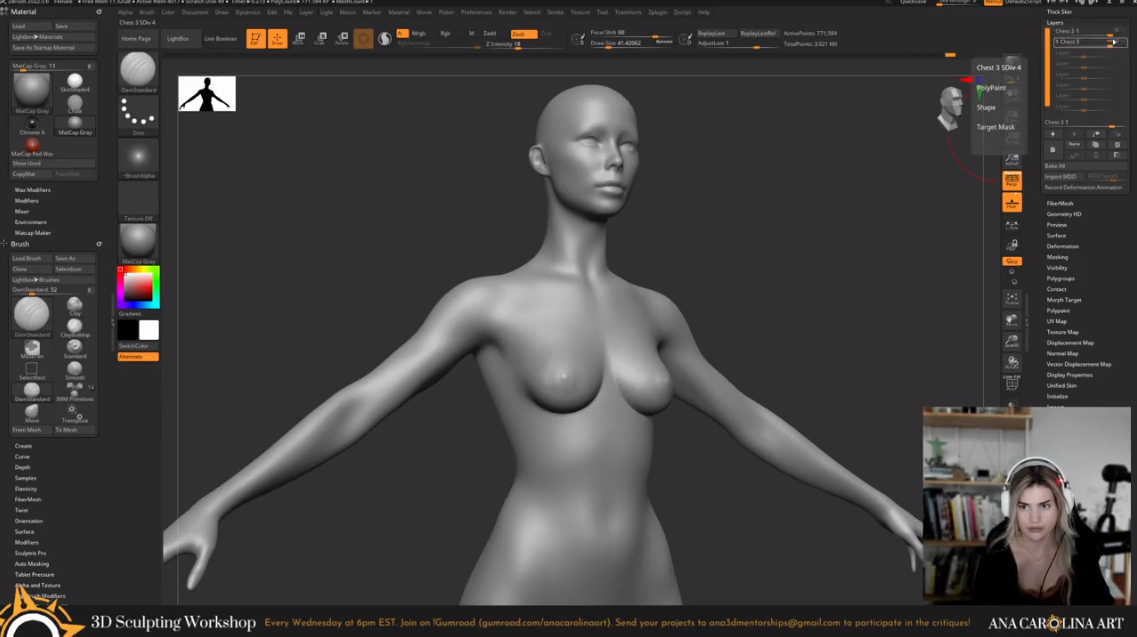Activate the Edit mode button
This screenshot has height=637, width=1137.
point(255,38)
